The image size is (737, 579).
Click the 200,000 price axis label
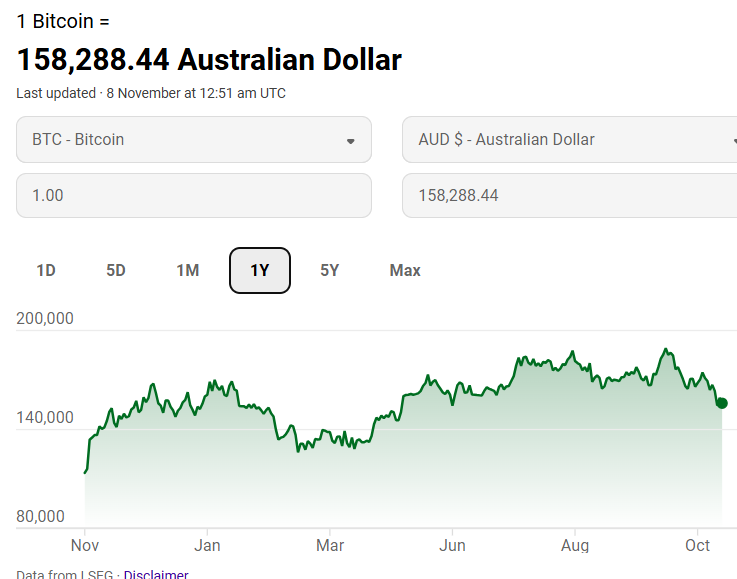click(45, 319)
